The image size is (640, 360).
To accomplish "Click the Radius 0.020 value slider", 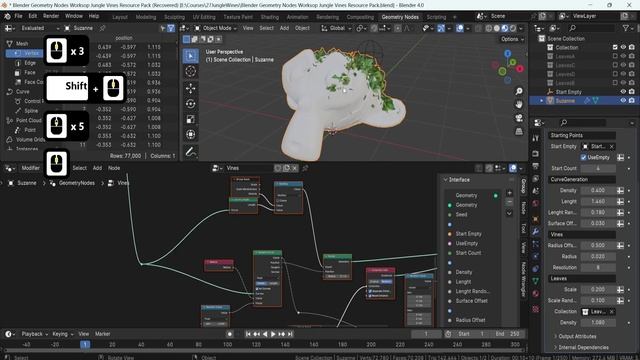I will [598, 256].
